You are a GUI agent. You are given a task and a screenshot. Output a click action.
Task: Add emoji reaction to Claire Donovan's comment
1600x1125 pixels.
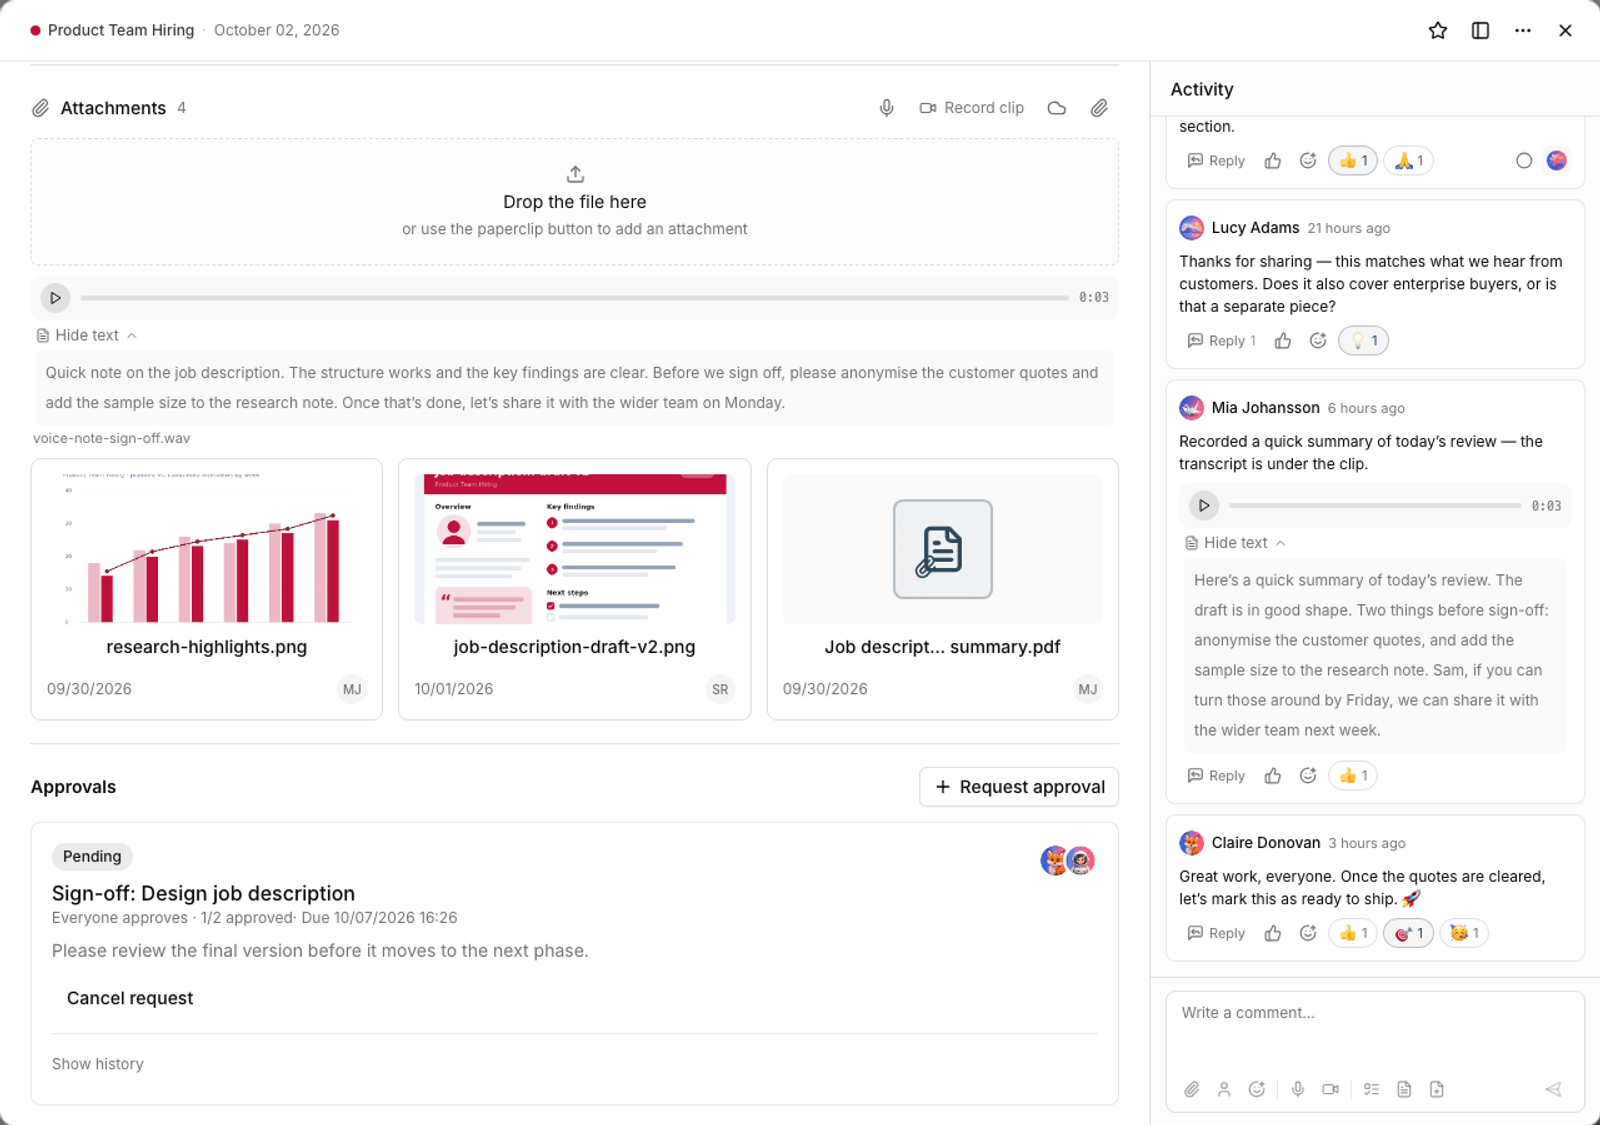click(1308, 933)
